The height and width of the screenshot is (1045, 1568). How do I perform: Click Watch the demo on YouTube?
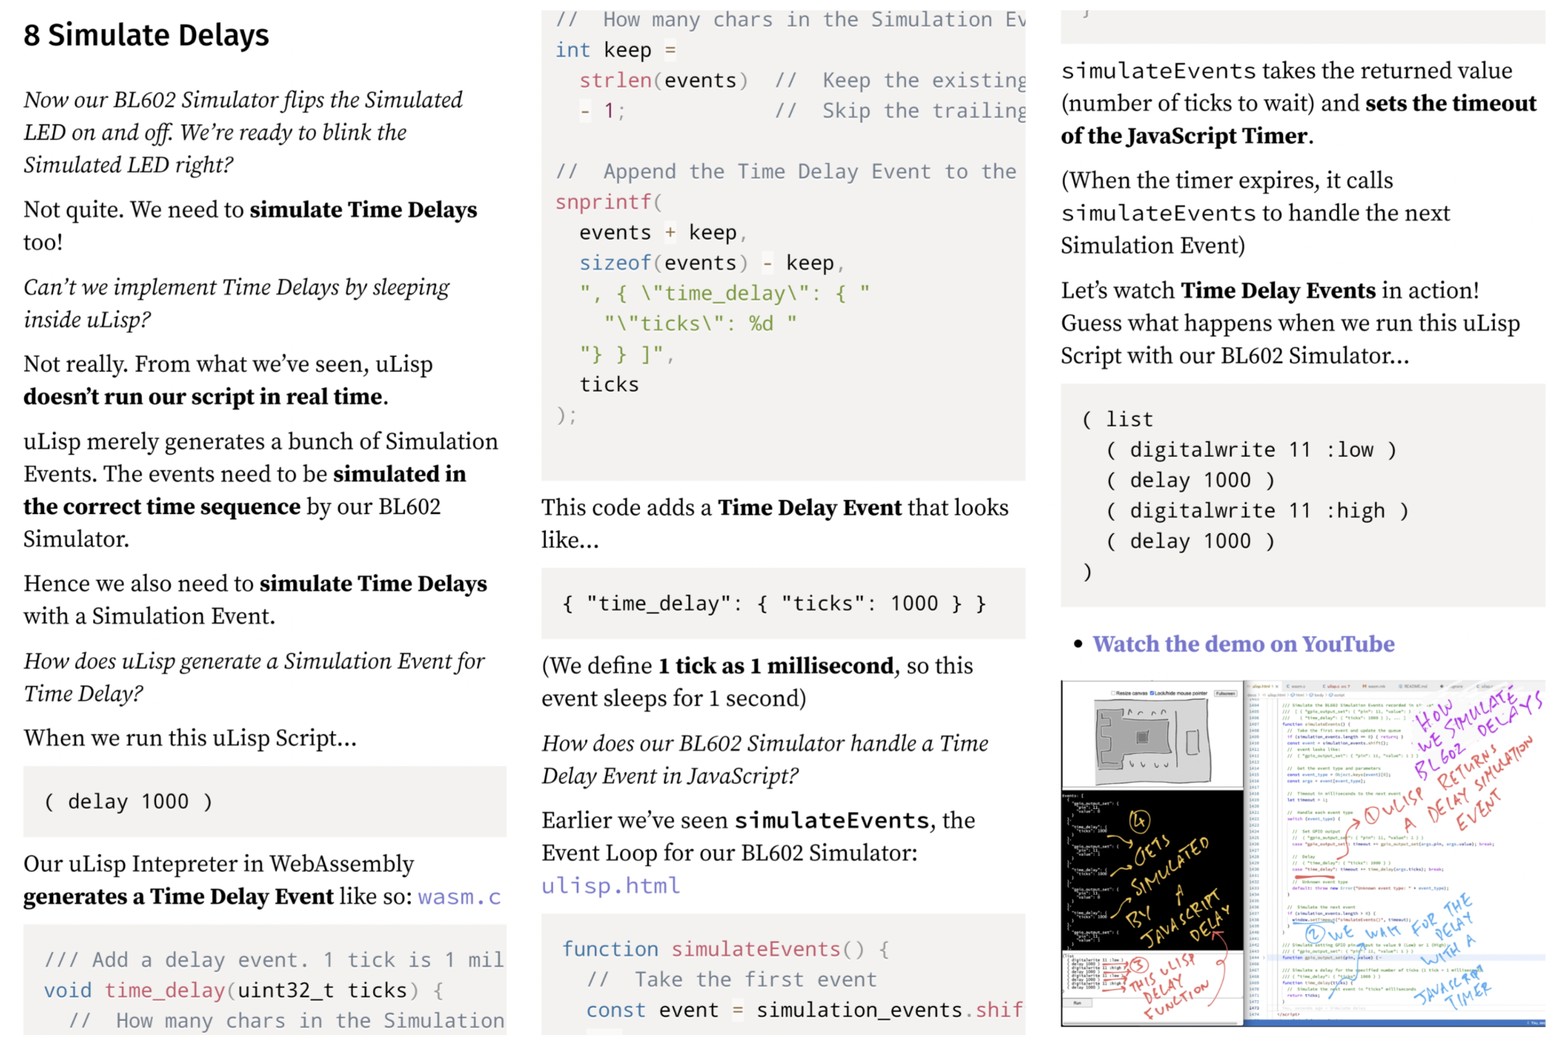1243,644
